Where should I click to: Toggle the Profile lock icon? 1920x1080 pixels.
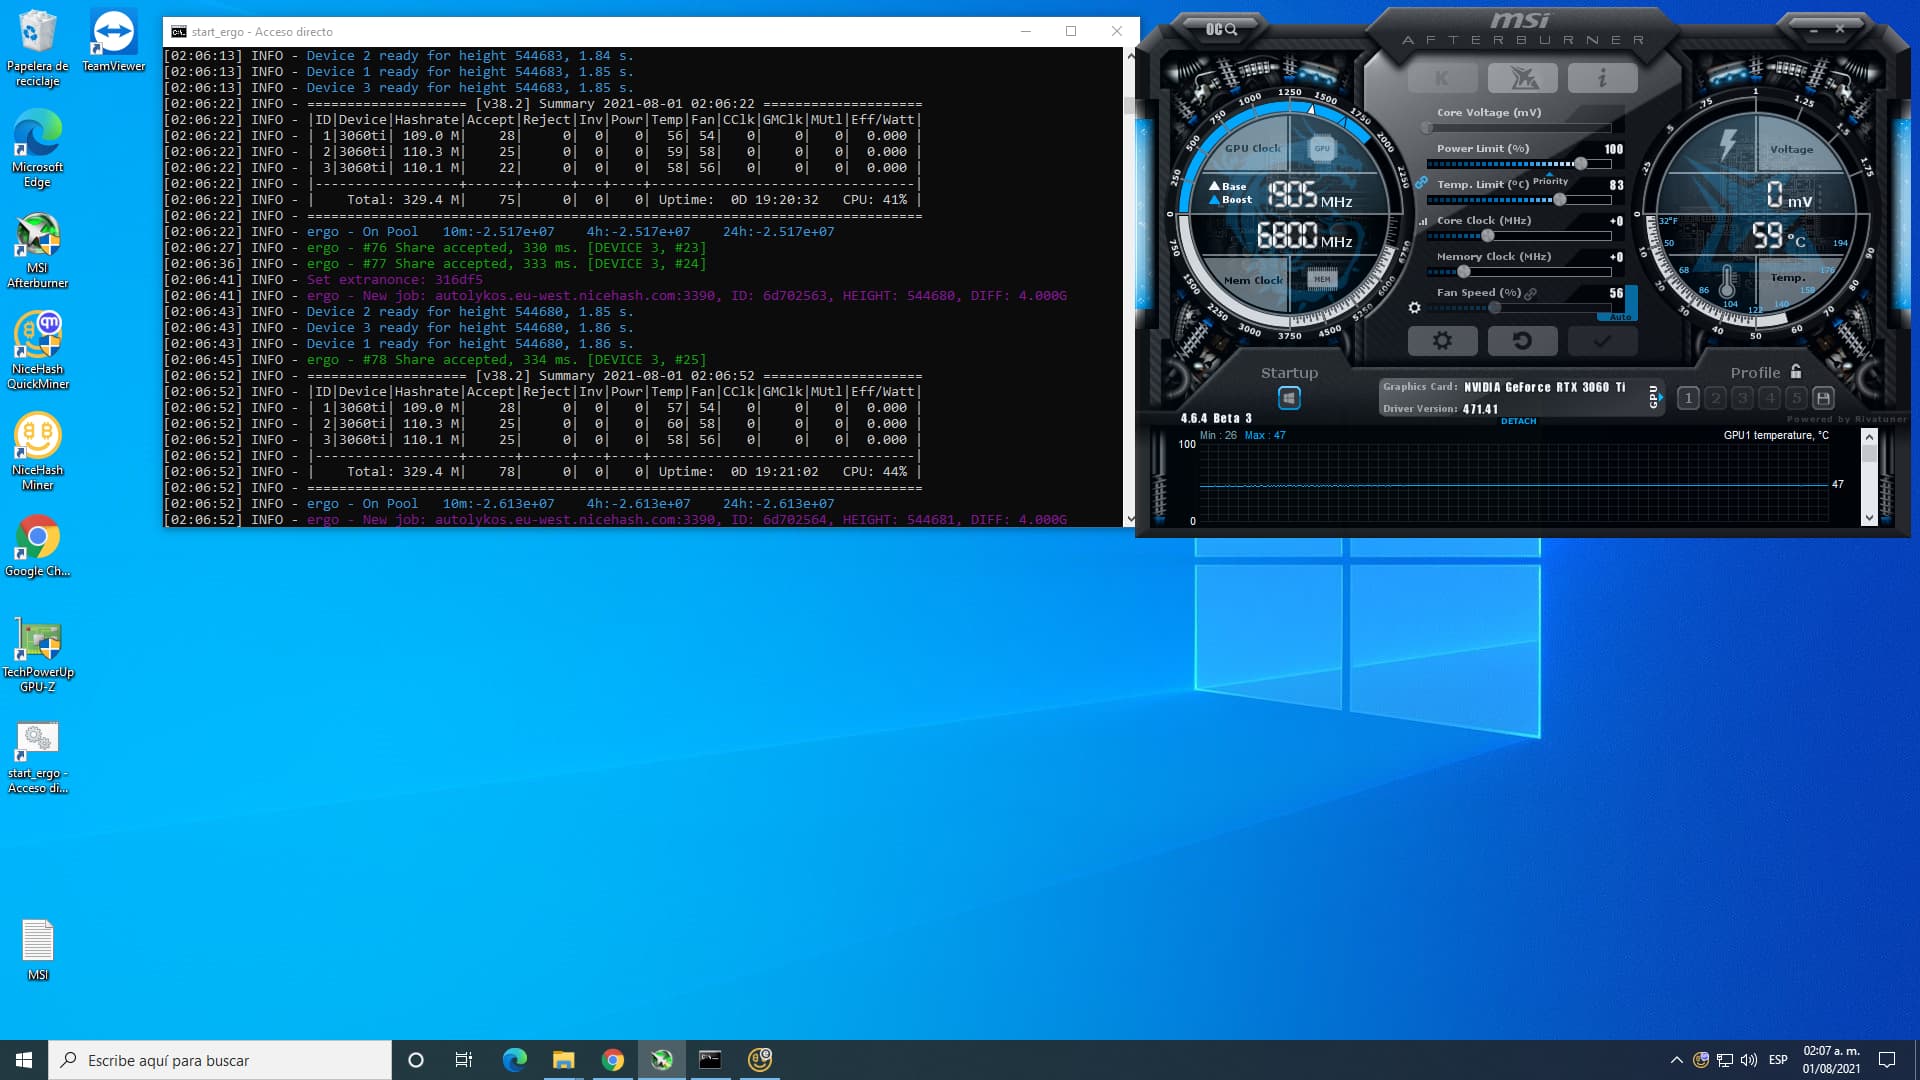[x=1796, y=372]
